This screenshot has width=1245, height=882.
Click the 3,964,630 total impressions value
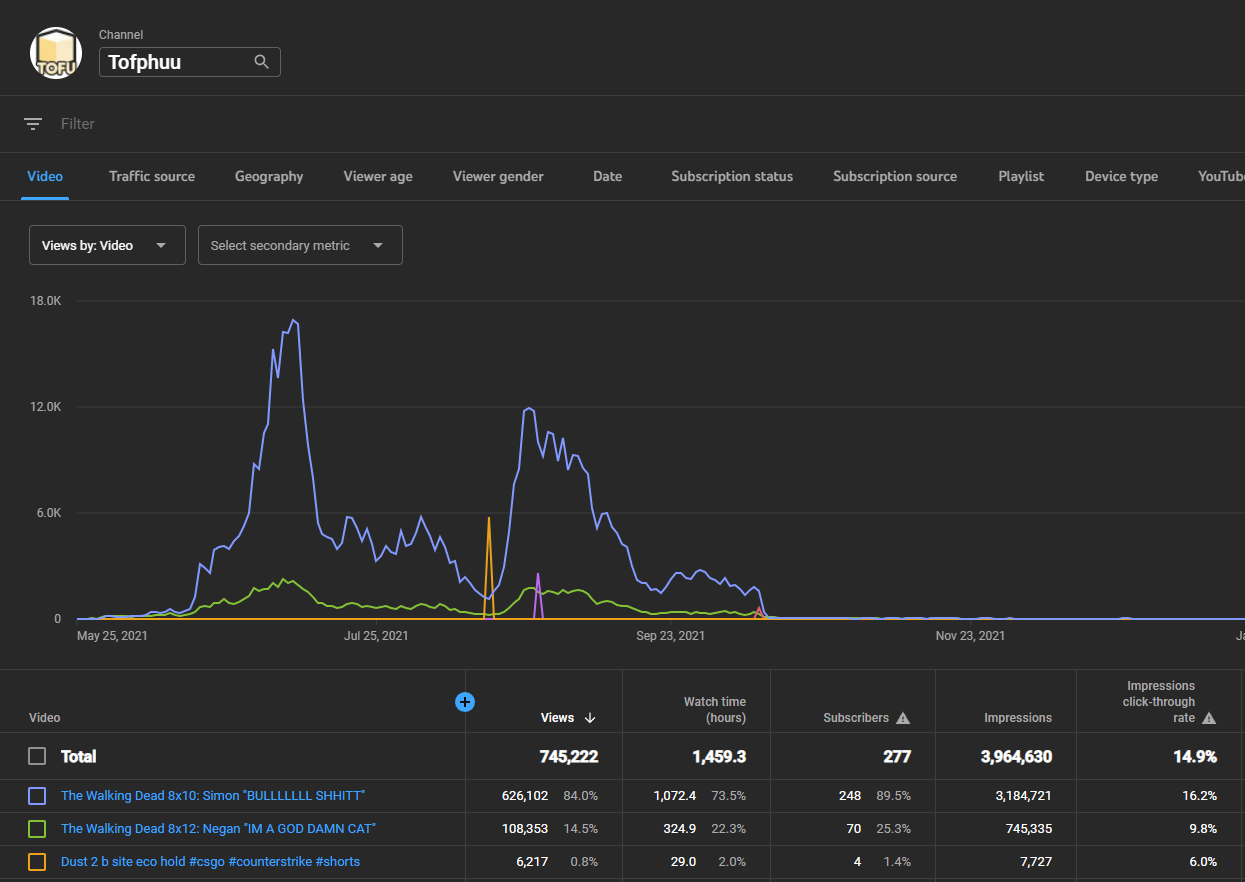point(1016,757)
